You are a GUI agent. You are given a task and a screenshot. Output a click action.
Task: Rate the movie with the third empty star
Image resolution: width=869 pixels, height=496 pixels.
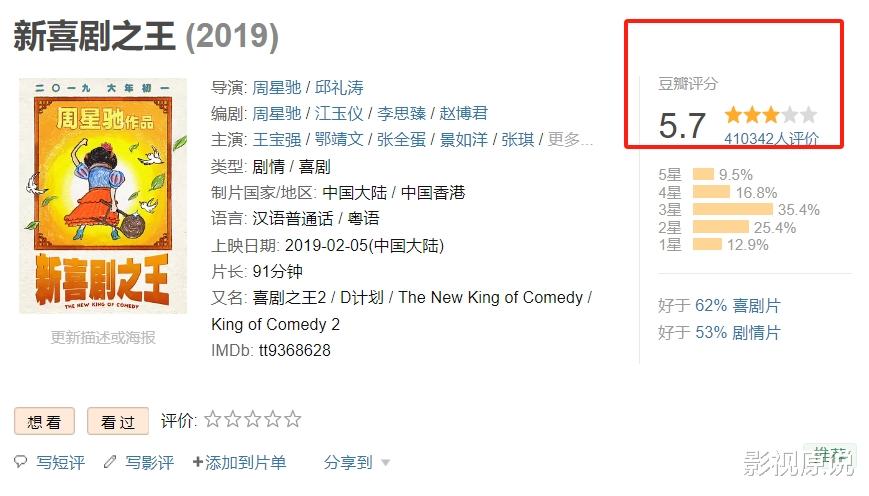pos(253,419)
